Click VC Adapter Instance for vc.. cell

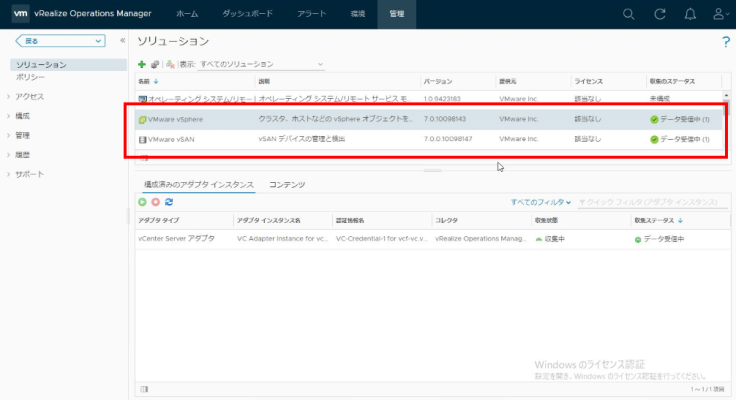[x=282, y=238]
